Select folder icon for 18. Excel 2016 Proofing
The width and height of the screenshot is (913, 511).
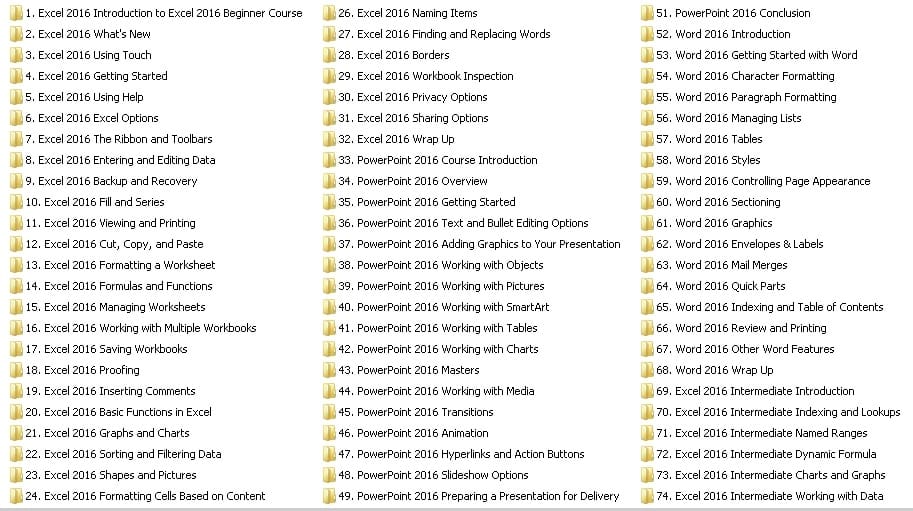click(16, 370)
